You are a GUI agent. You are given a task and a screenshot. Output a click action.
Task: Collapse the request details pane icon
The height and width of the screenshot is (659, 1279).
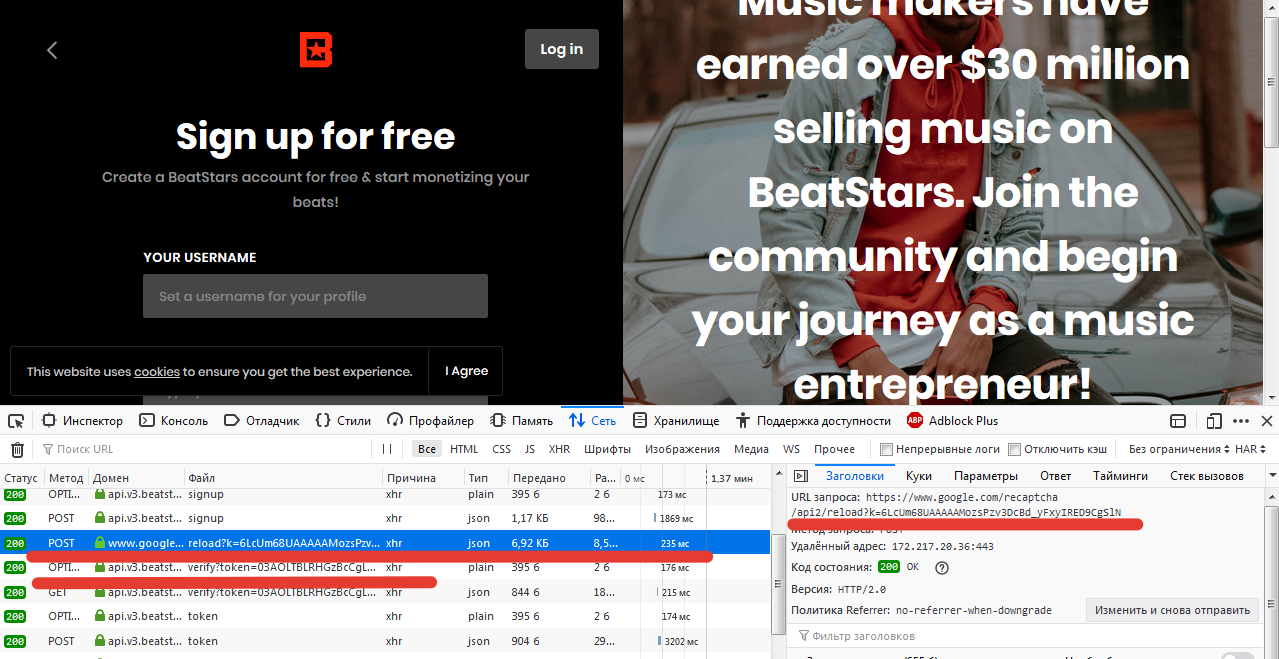(801, 476)
